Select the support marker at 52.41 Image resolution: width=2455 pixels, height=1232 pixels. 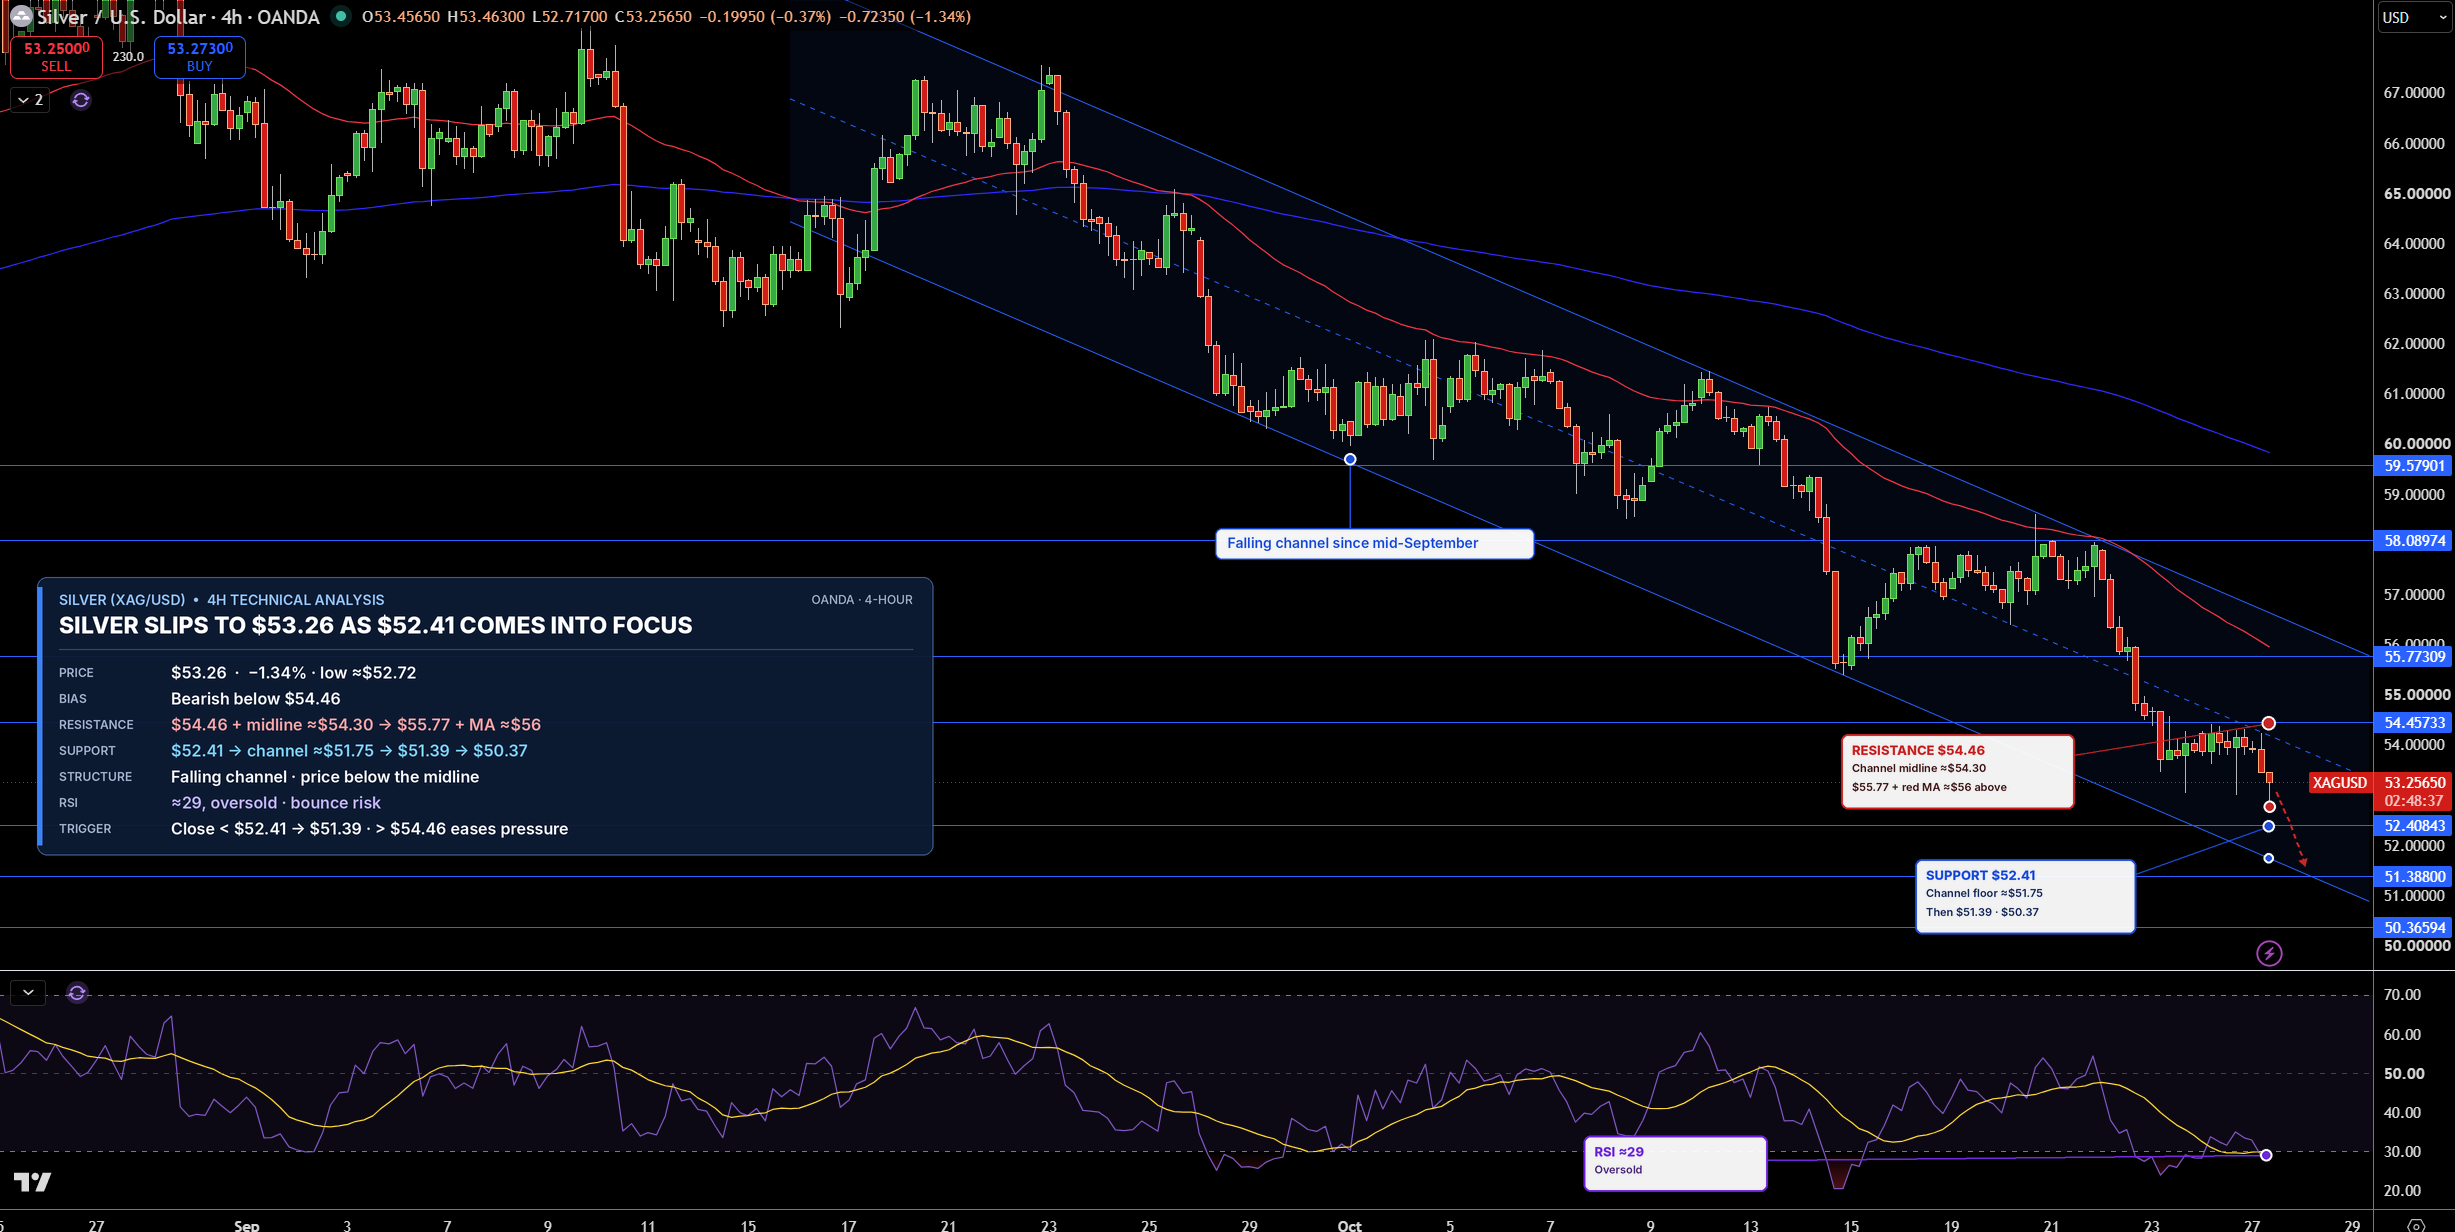pyautogui.click(x=2268, y=826)
